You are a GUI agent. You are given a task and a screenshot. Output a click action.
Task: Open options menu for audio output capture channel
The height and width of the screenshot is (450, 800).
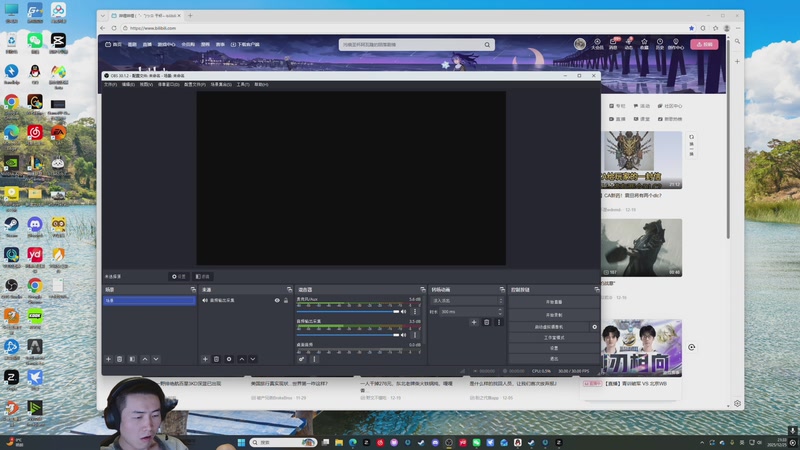pos(415,335)
